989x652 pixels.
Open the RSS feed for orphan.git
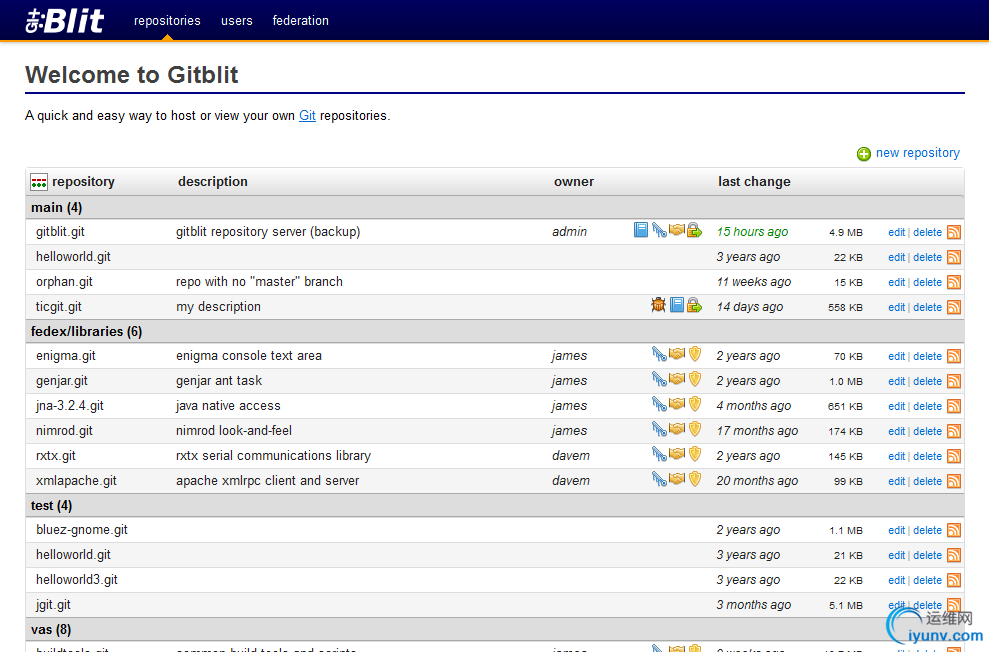(x=954, y=282)
